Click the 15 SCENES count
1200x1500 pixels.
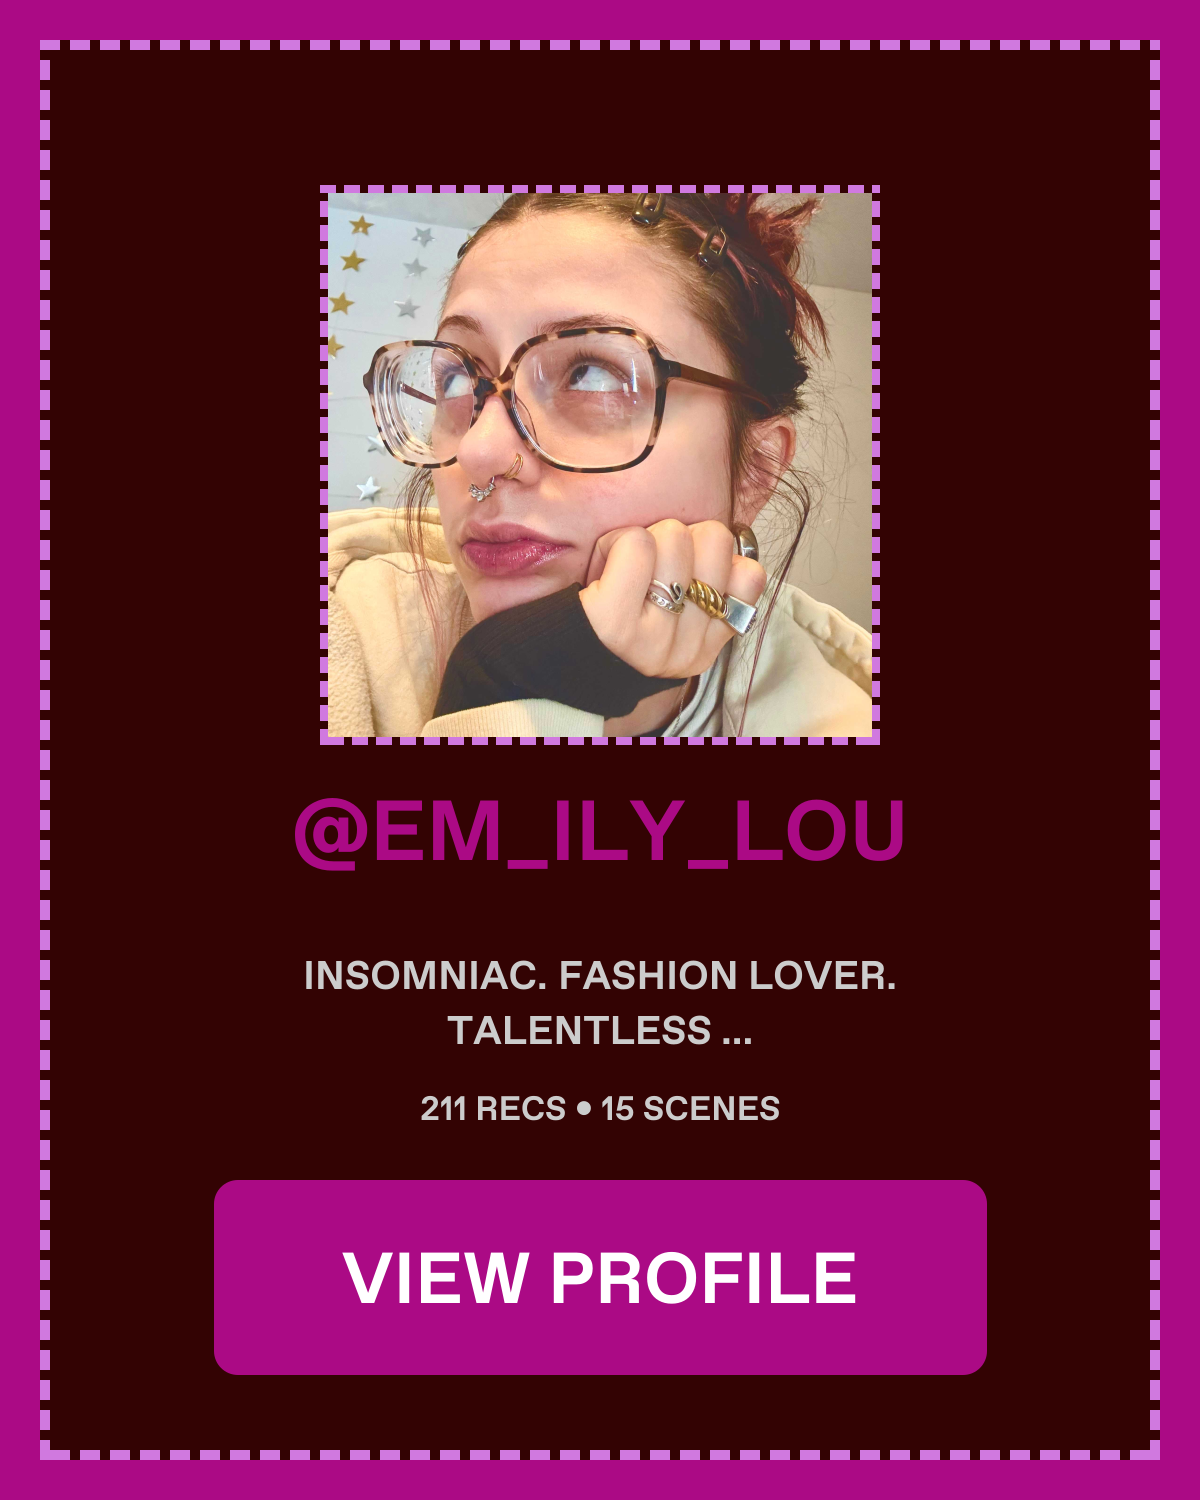[690, 1108]
